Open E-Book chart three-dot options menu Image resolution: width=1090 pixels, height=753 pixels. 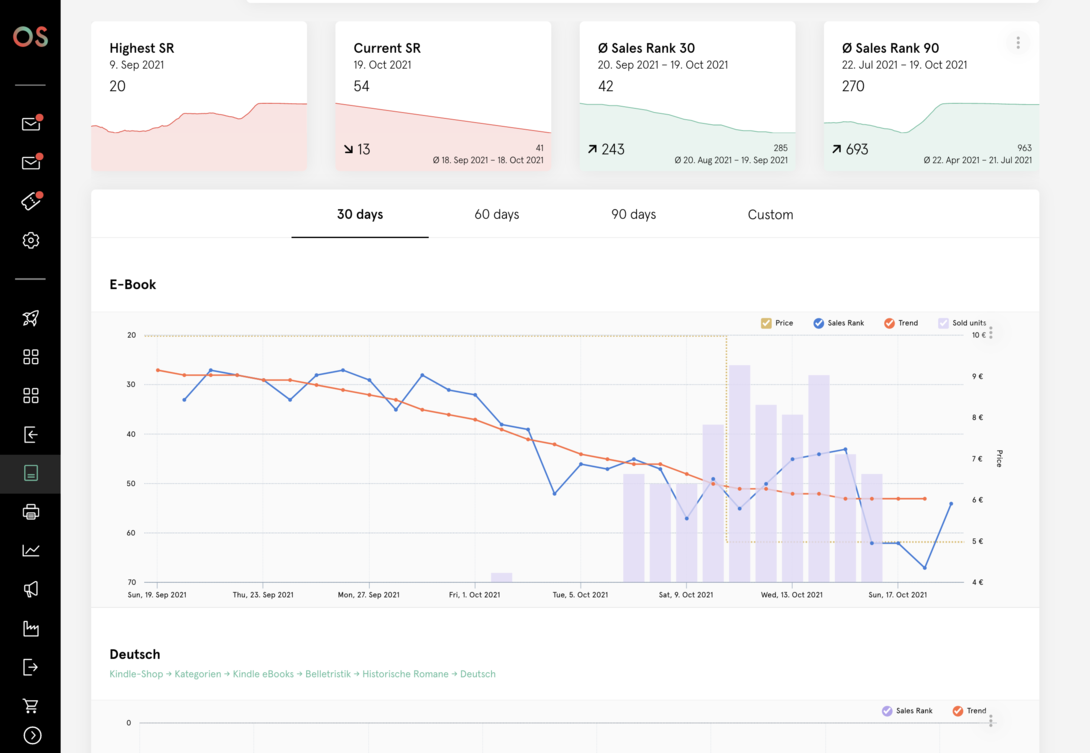(991, 332)
